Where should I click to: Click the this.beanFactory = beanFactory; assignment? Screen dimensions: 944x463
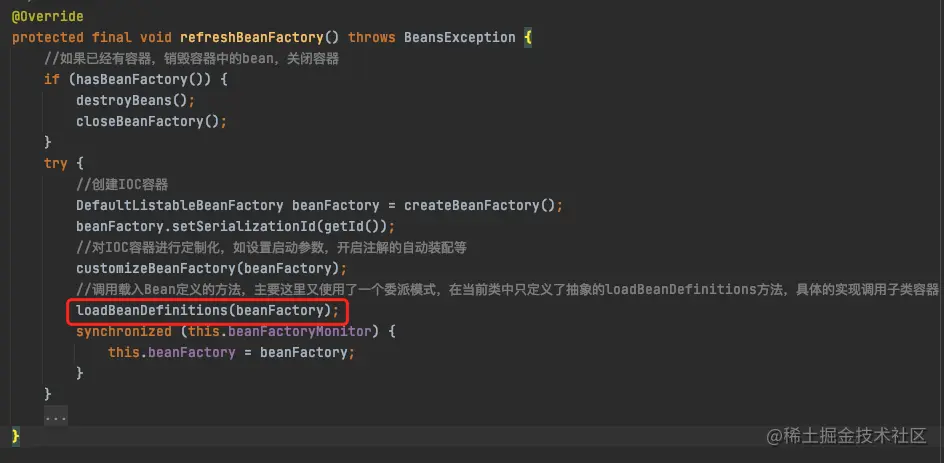[x=231, y=352]
